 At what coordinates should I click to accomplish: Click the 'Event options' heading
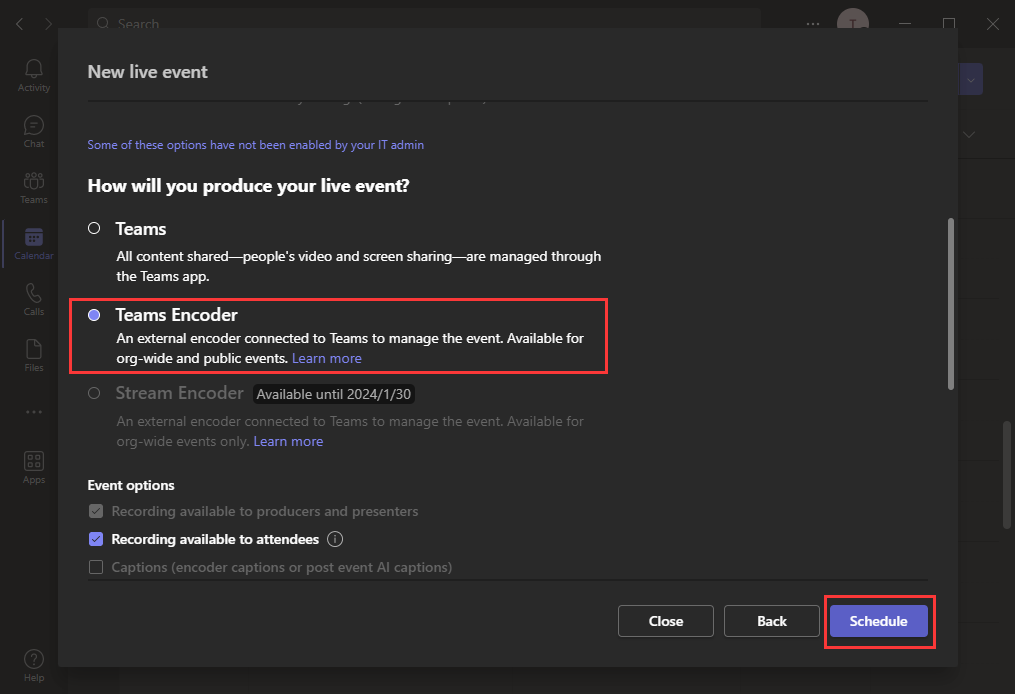pyautogui.click(x=131, y=486)
